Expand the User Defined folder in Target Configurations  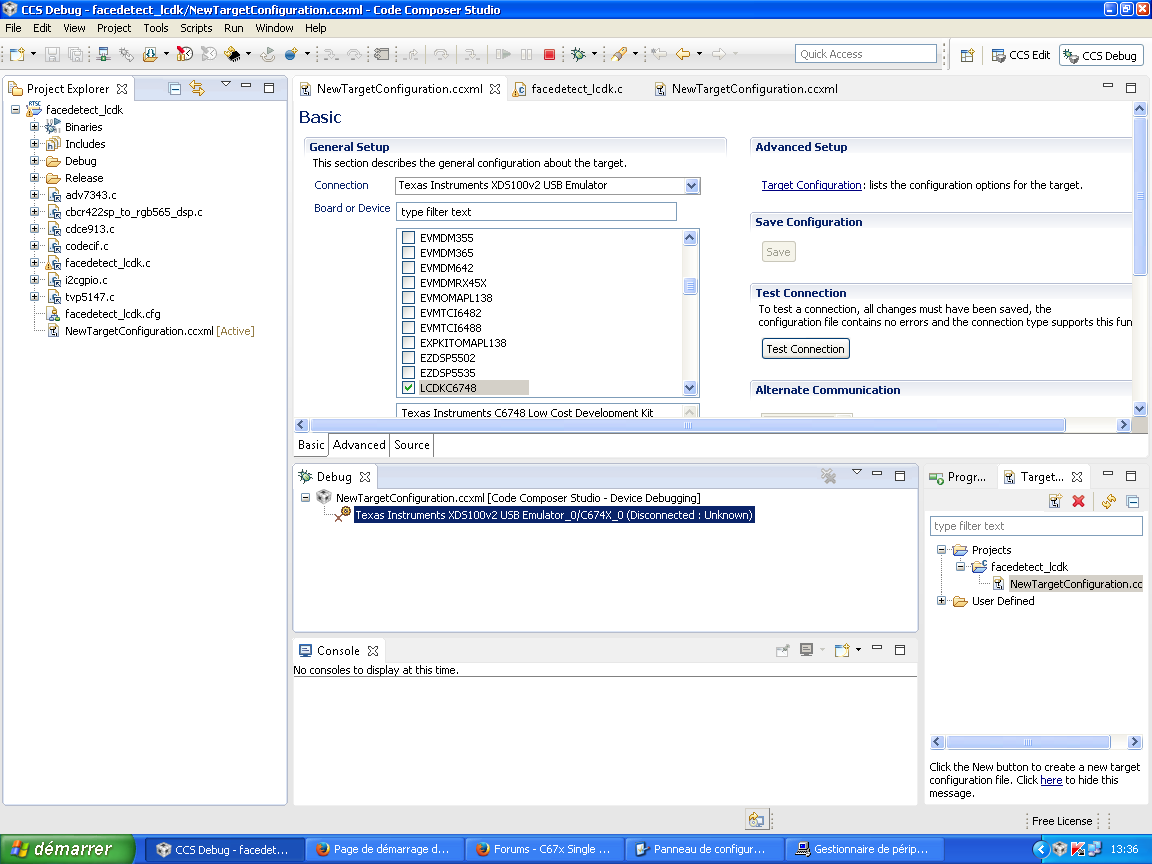point(940,600)
